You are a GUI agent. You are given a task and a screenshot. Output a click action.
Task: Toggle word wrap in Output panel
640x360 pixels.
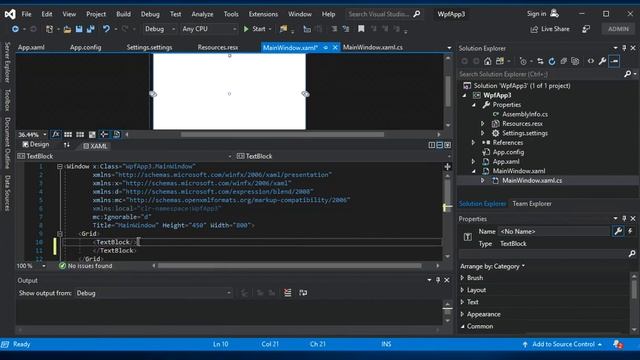point(303,293)
